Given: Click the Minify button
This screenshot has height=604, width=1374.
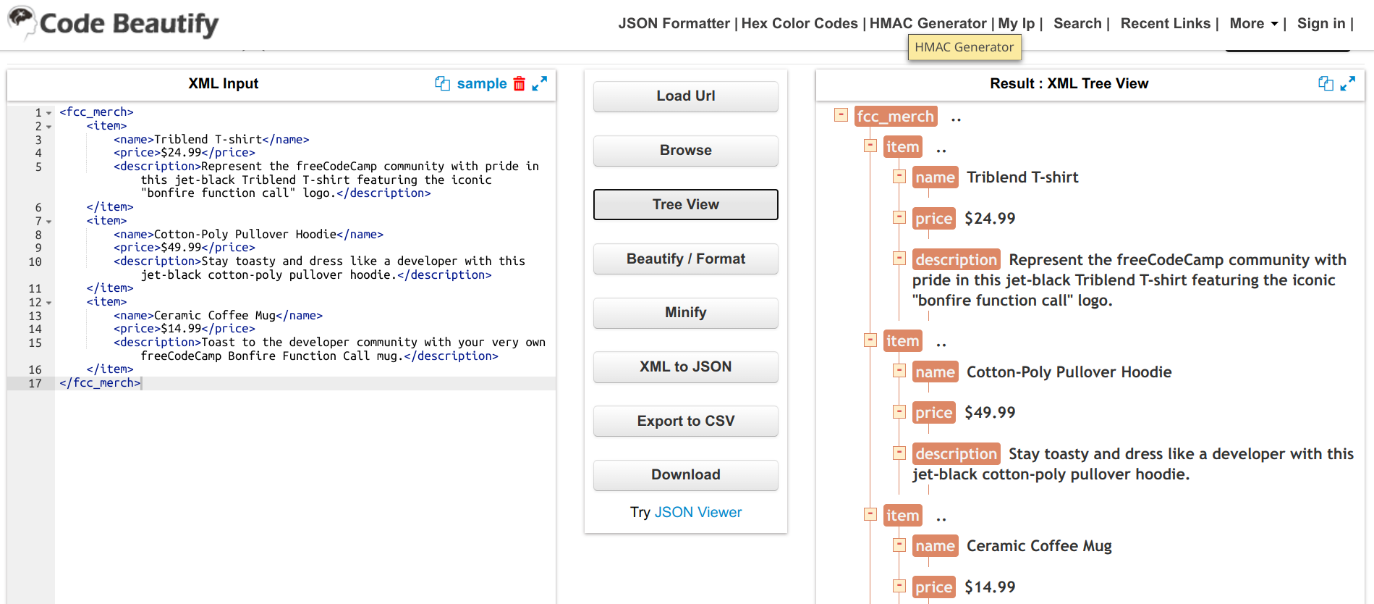Looking at the screenshot, I should (x=685, y=313).
